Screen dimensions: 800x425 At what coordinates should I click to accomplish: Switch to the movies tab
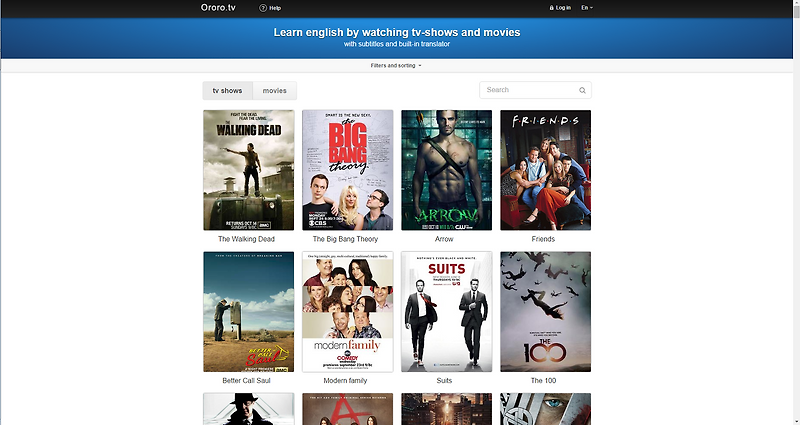click(274, 91)
